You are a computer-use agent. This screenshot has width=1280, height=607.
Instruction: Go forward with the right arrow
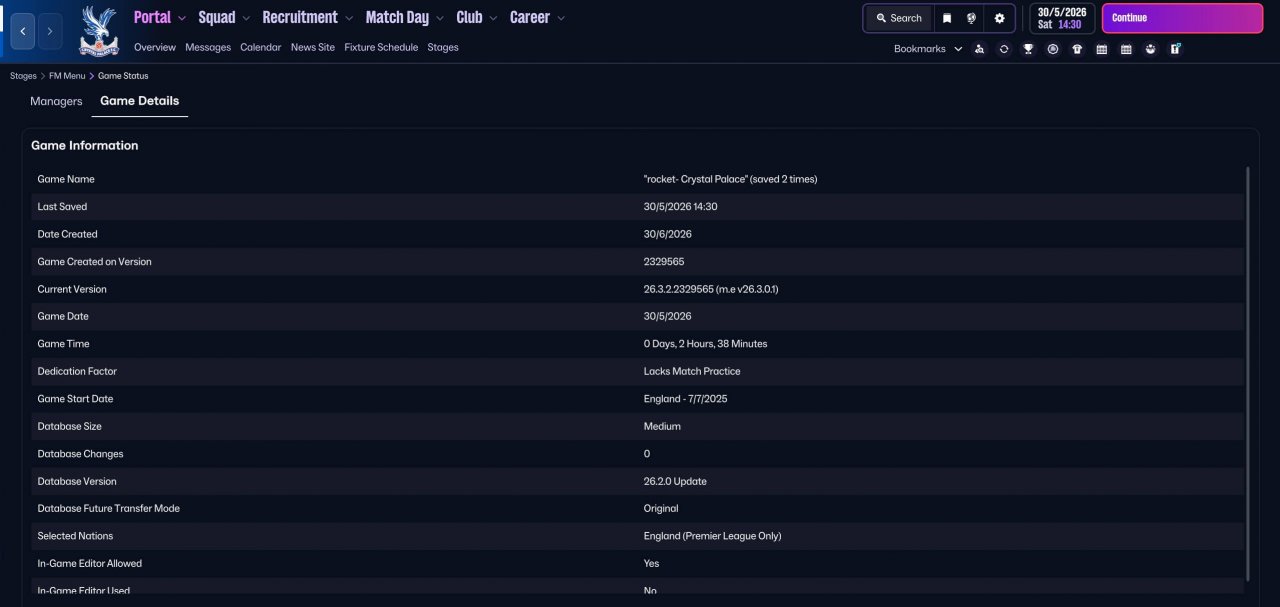click(50, 32)
